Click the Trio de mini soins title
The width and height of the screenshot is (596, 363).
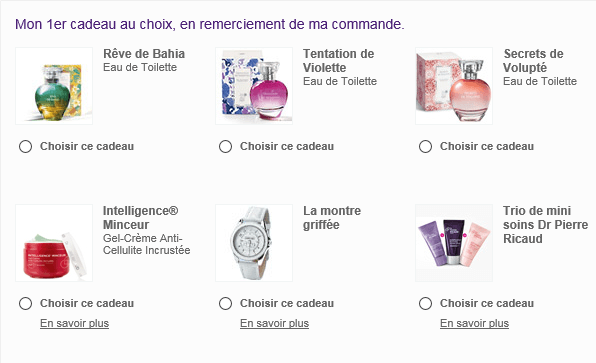[545, 224]
